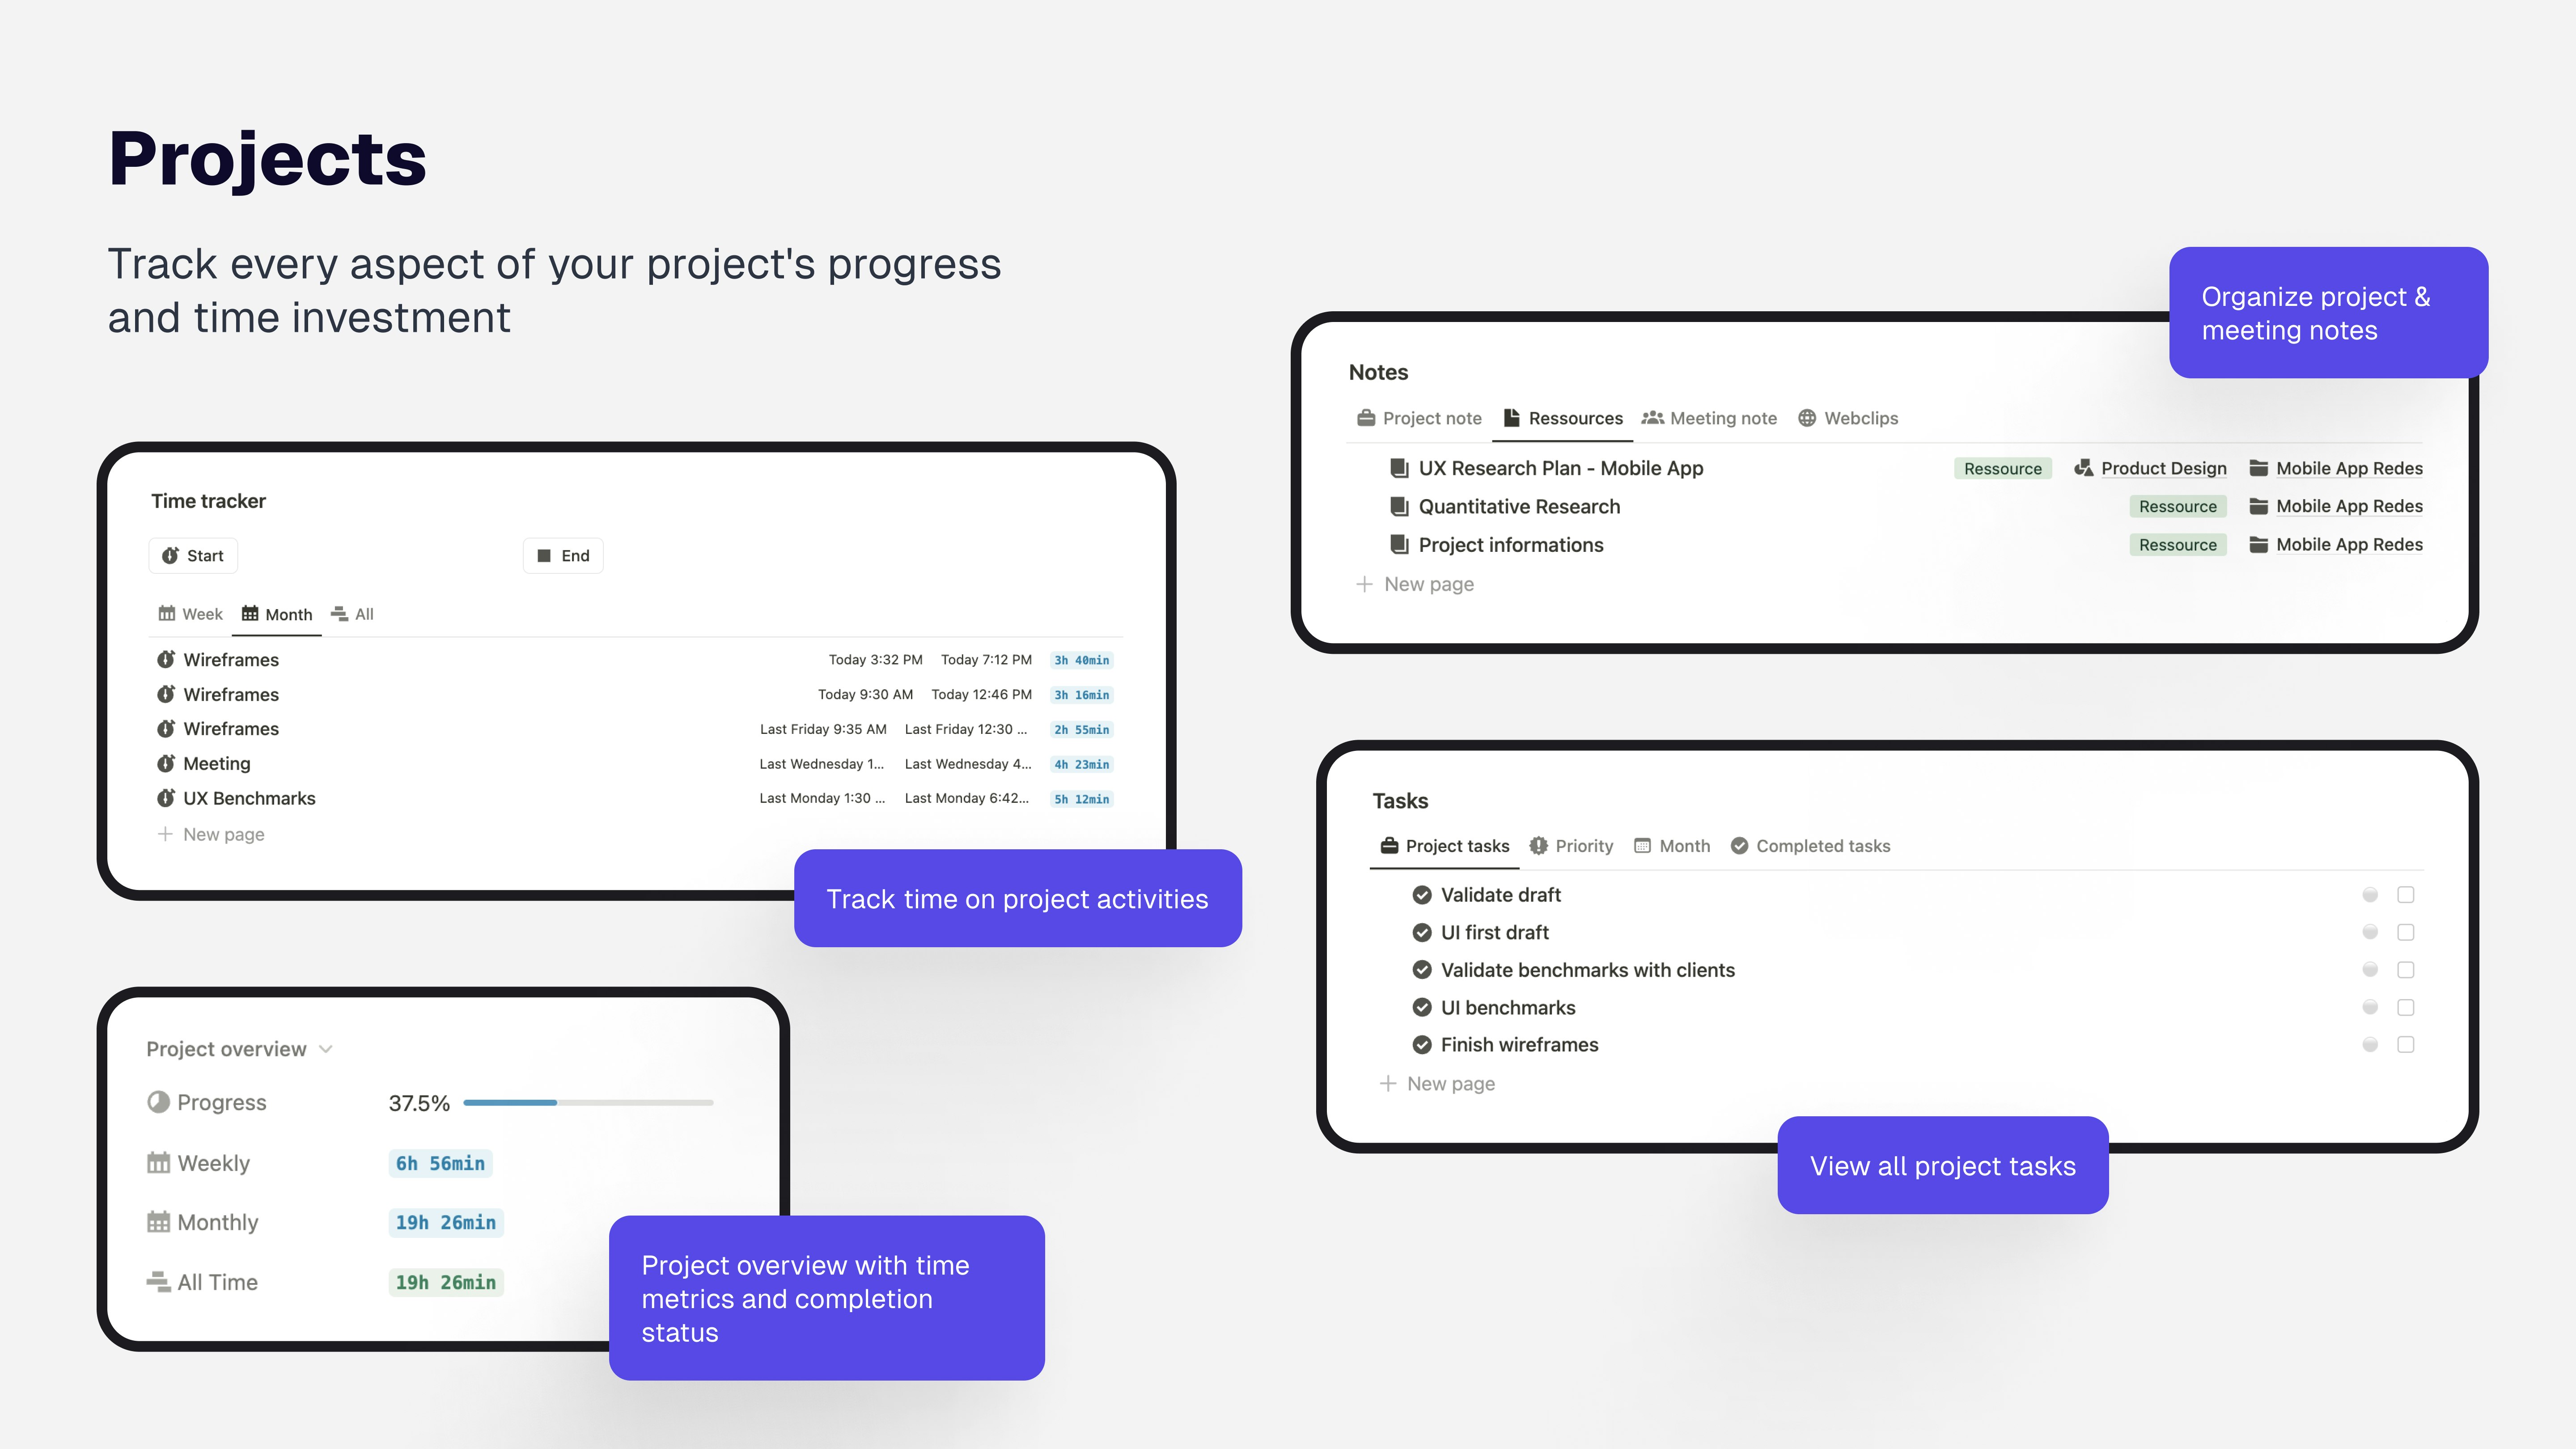Click the calendar icon next to Week view
Image resolution: width=2576 pixels, height=1449 pixels.
click(x=167, y=613)
